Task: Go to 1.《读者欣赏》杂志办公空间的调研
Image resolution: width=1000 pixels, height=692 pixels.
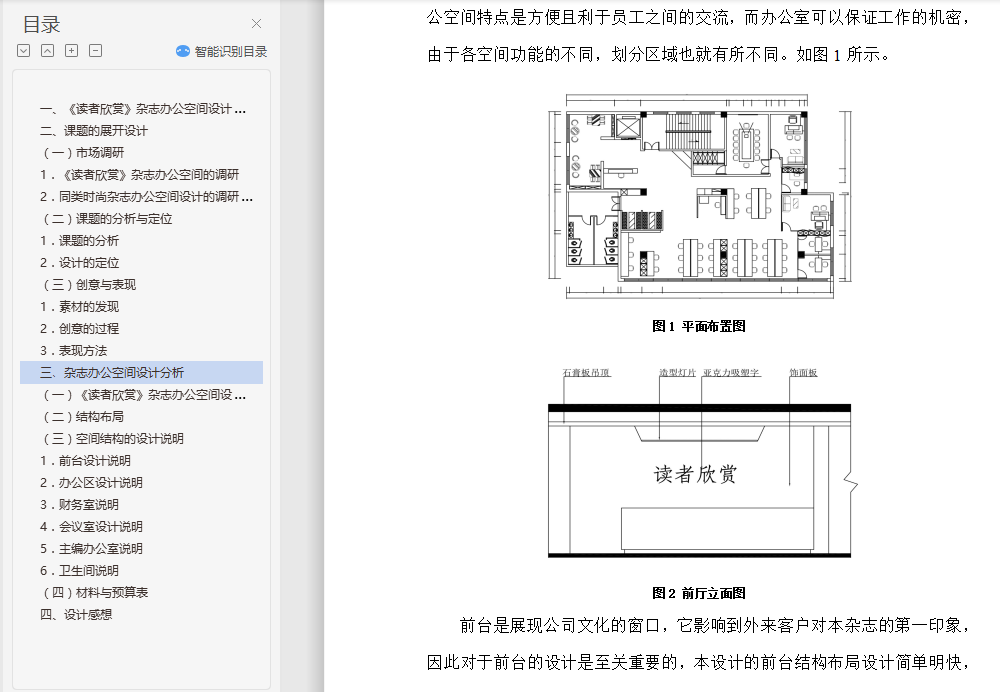Action: (x=139, y=175)
